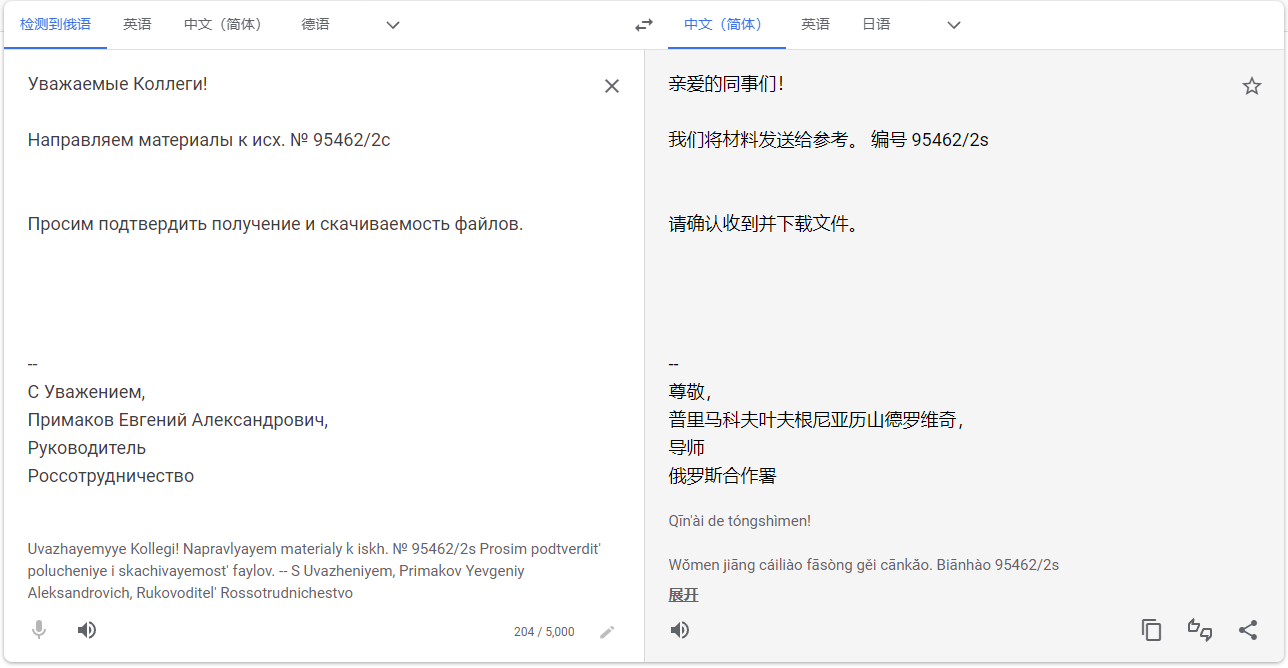Image resolution: width=1288 pixels, height=668 pixels.
Task: Click the pinyin line 'Wǒmen jiāng cáiliào'
Action: coord(741,565)
